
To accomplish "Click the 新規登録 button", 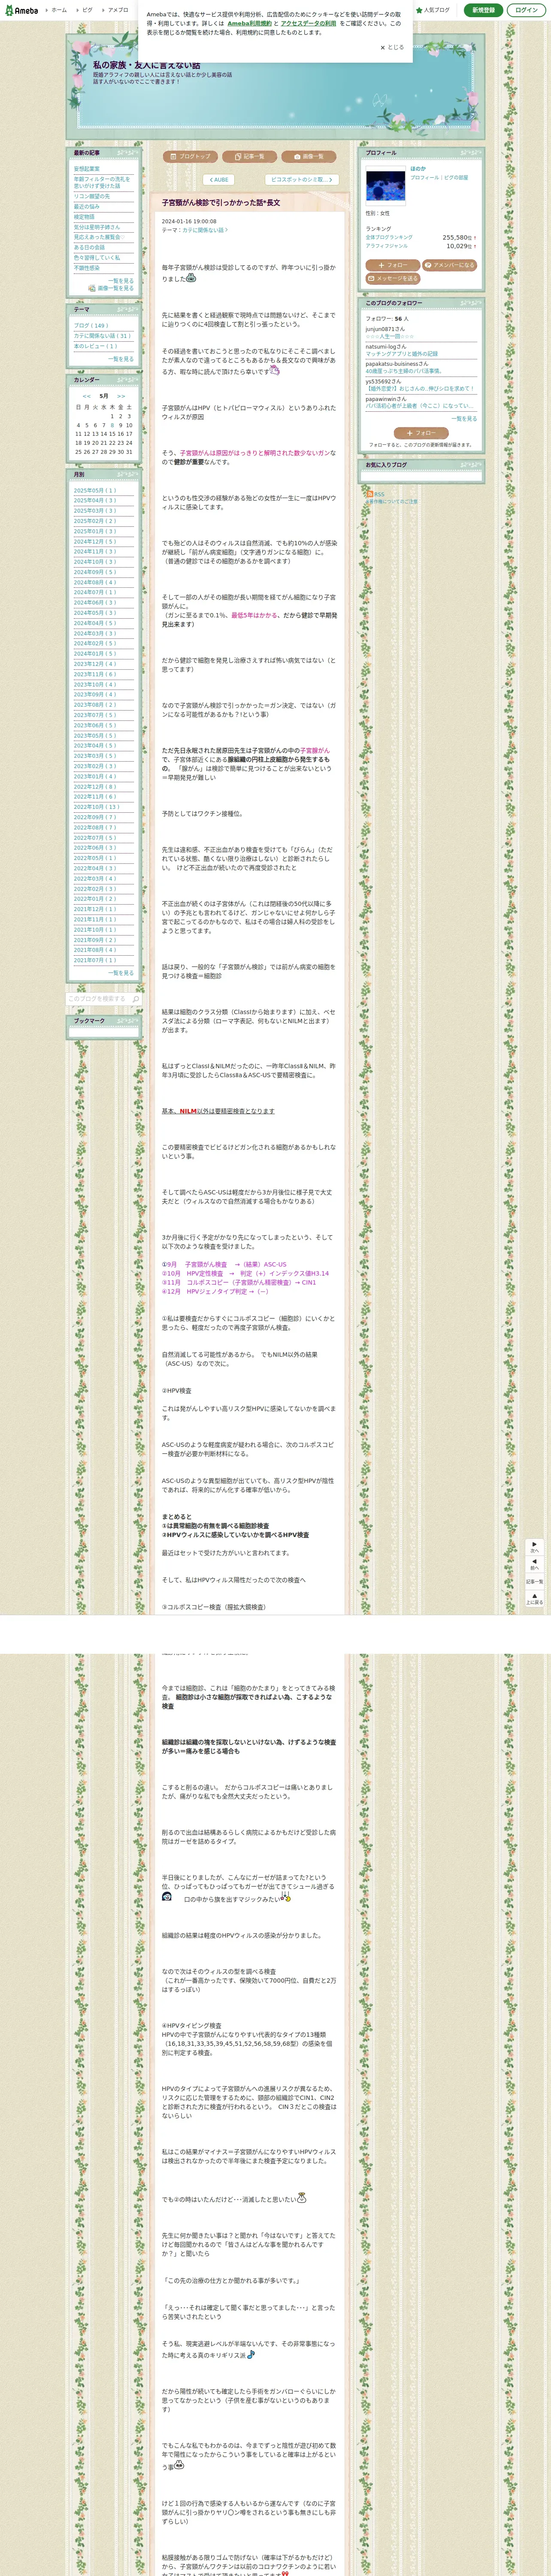I will click(x=483, y=10).
